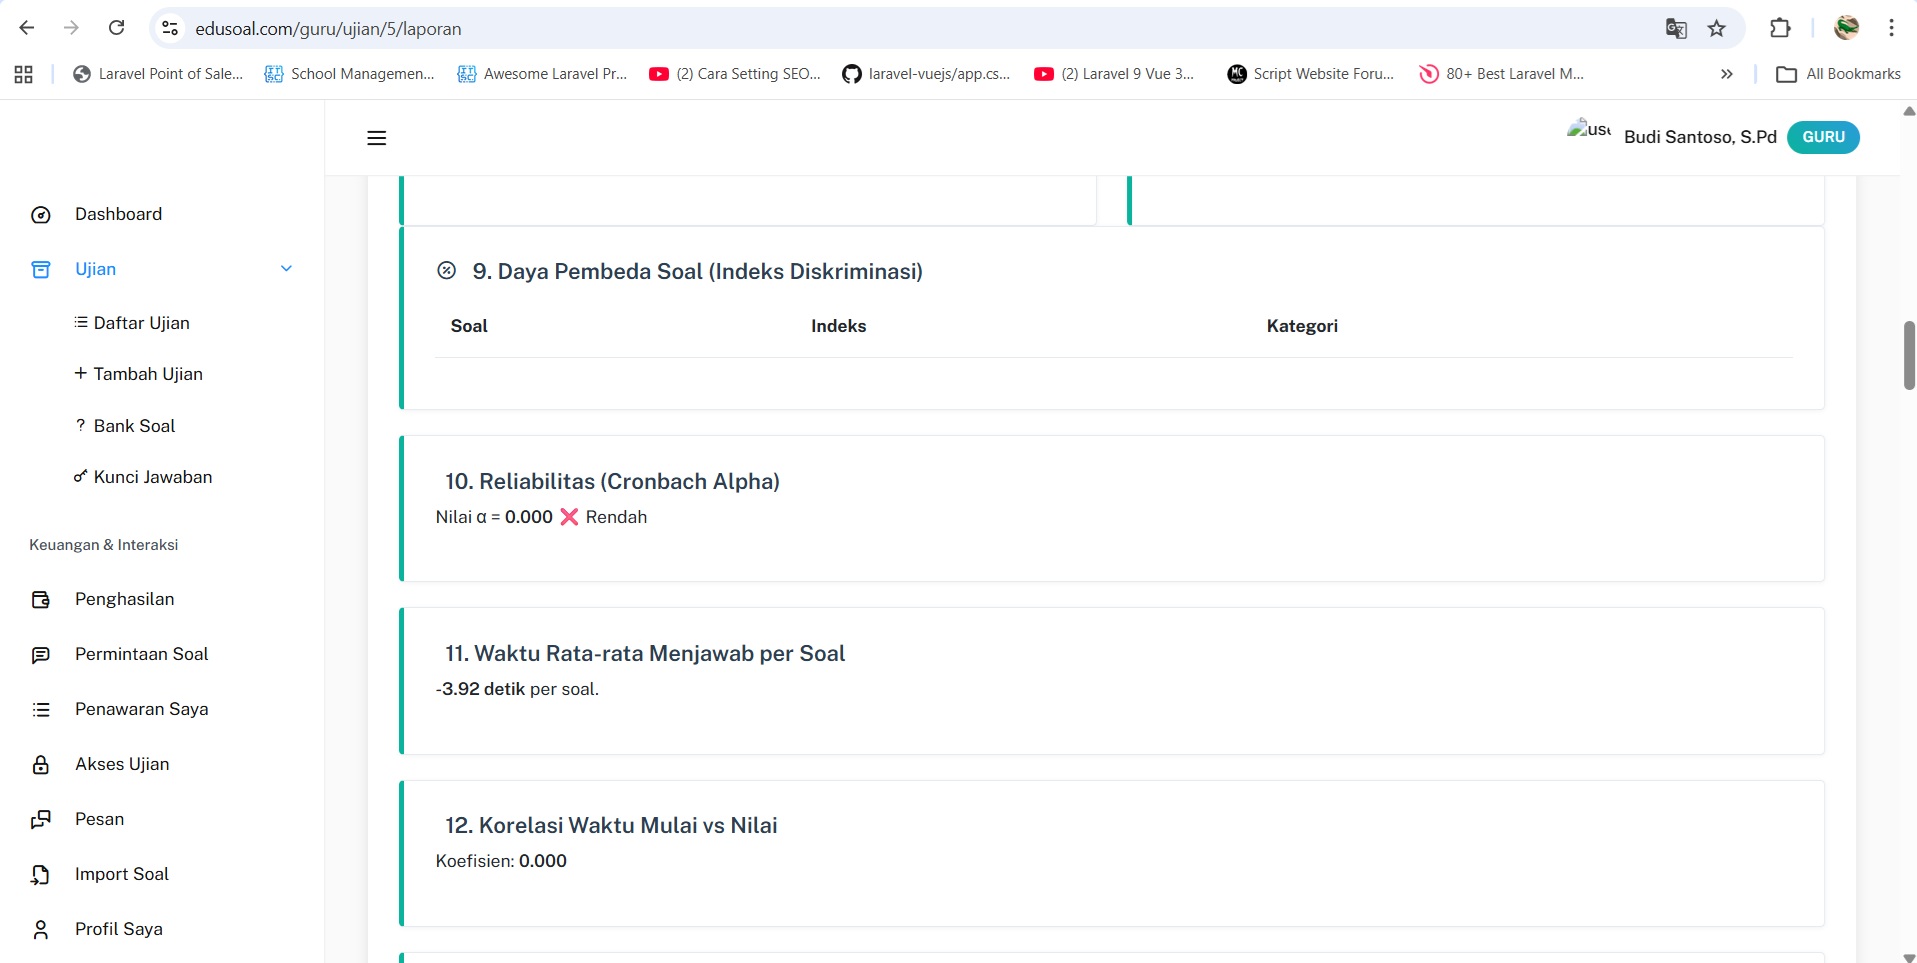Click the Penghasilan wallet icon
Image resolution: width=1917 pixels, height=963 pixels.
coord(41,600)
